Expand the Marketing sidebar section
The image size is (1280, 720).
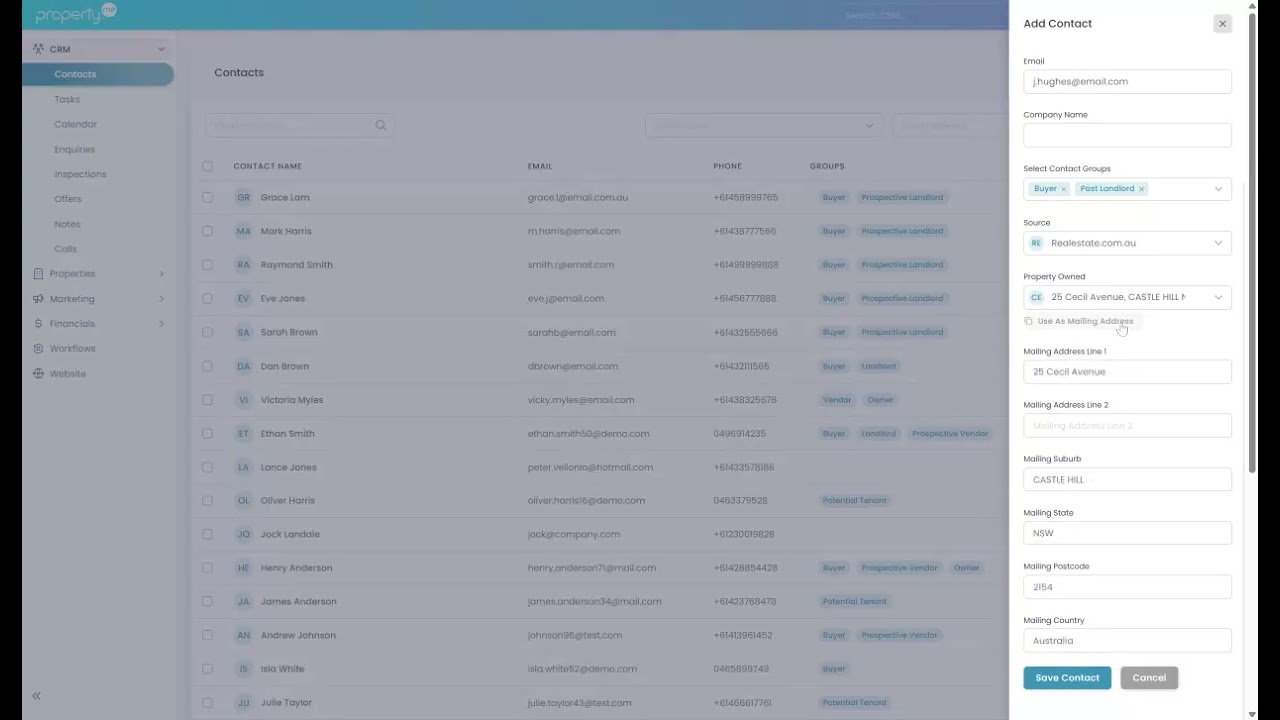coord(161,299)
